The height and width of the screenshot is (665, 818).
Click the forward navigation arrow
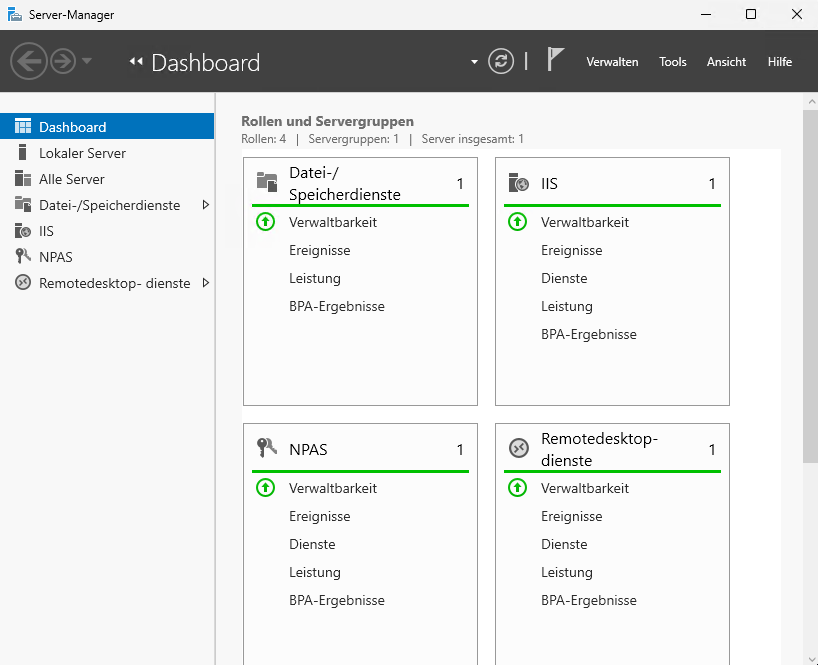(x=63, y=61)
